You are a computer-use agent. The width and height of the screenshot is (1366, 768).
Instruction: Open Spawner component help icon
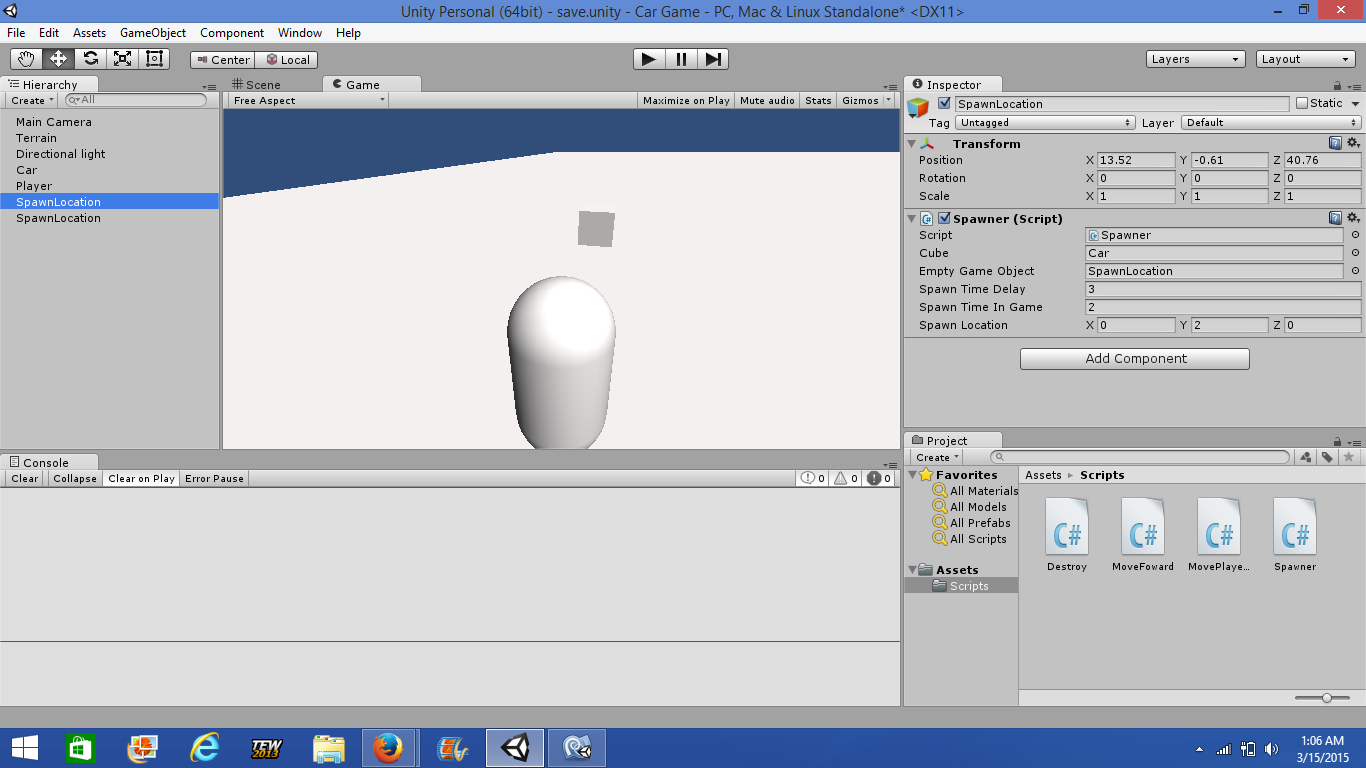pos(1335,218)
